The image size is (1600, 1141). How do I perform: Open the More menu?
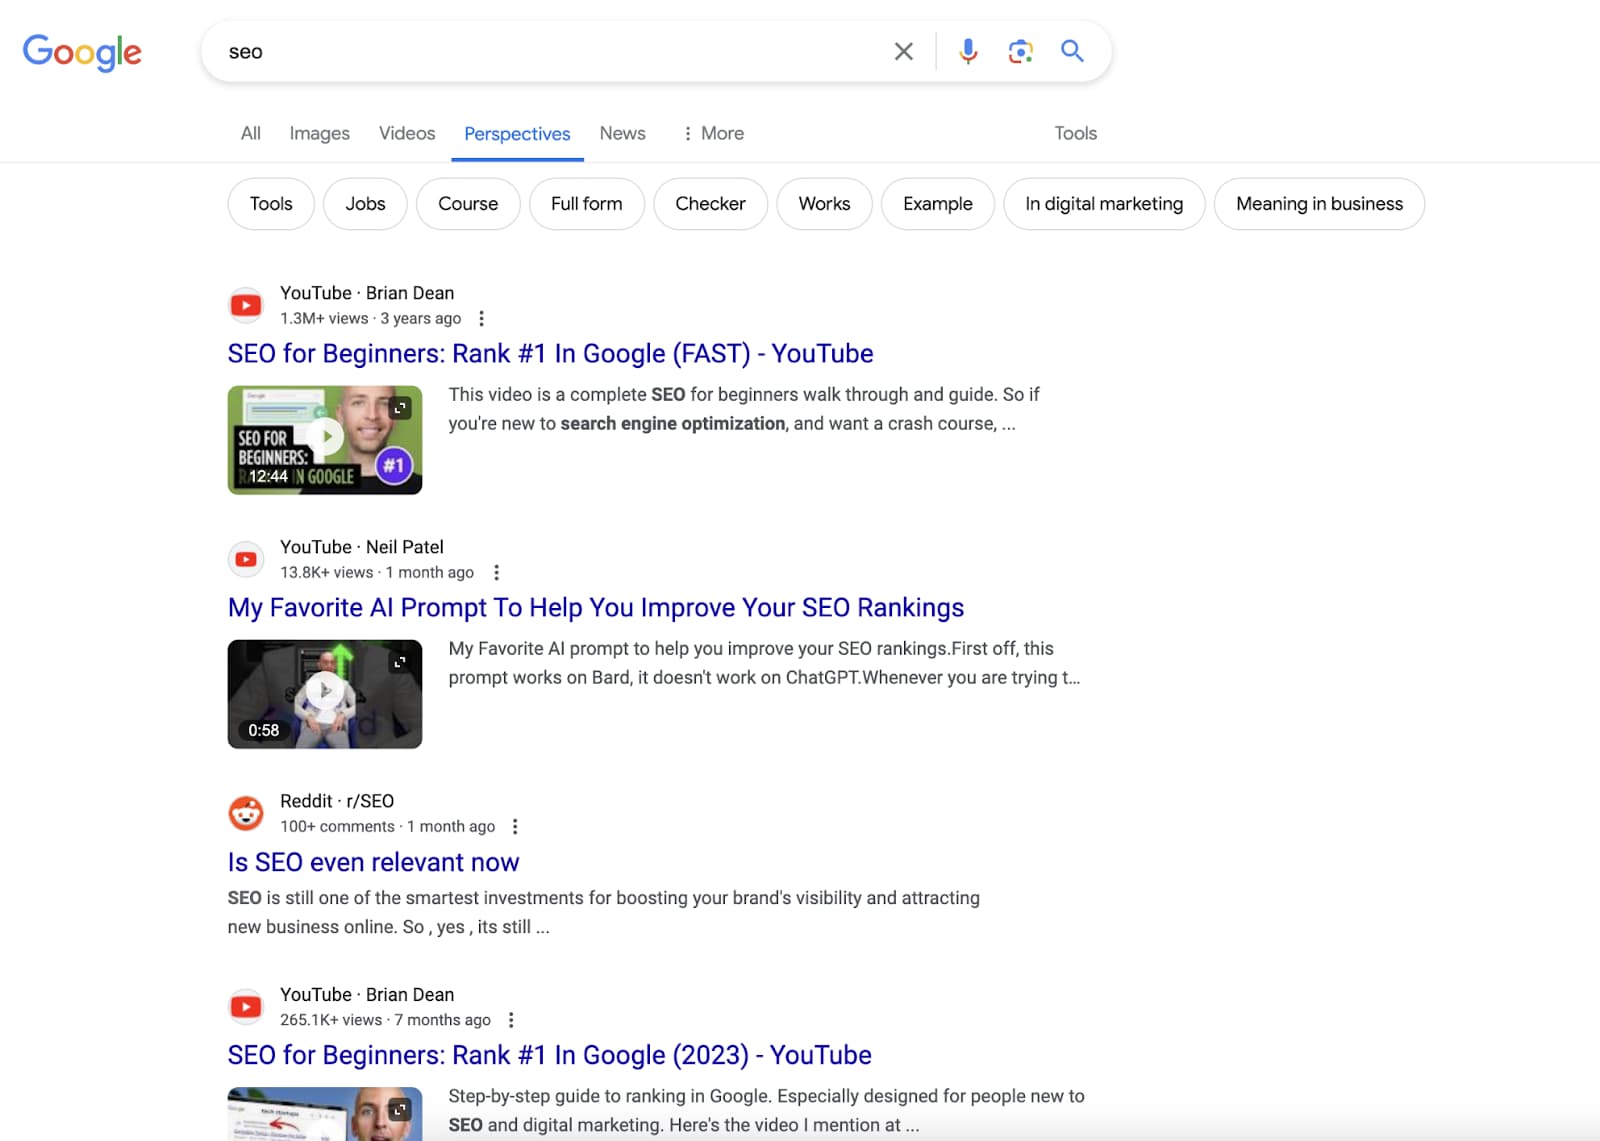[x=713, y=133]
